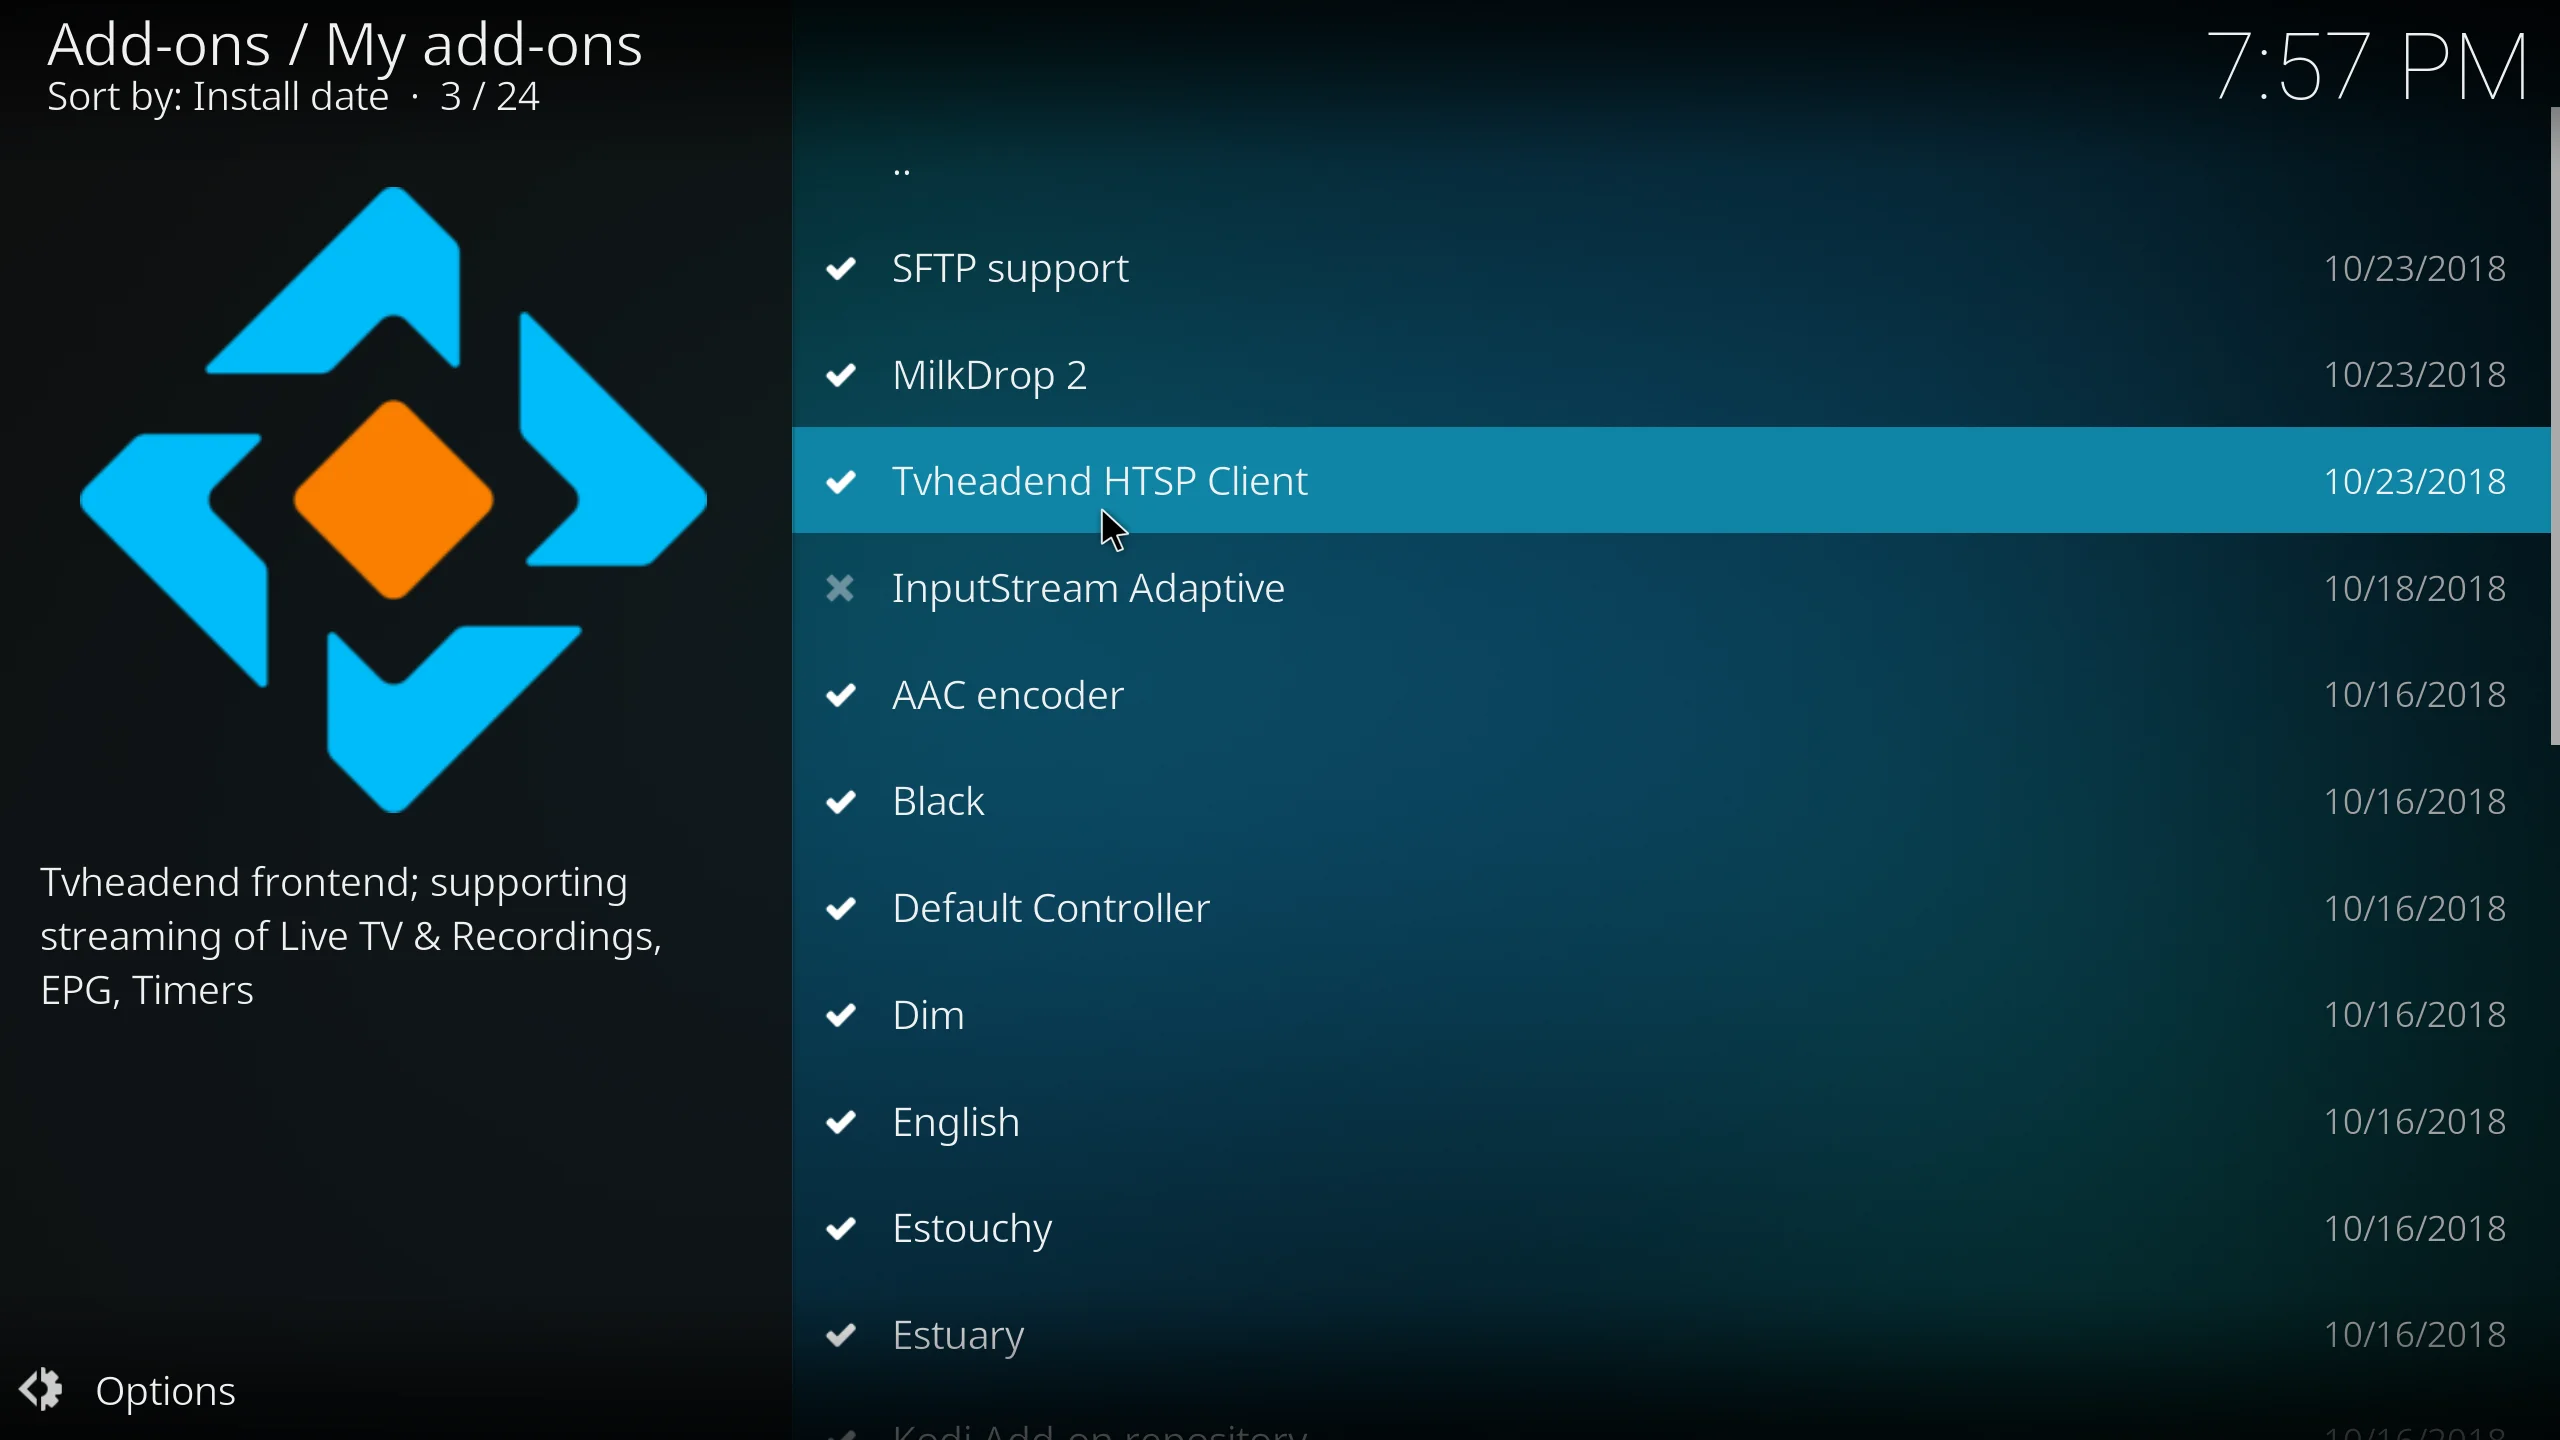Click the checkmark icon beside Estuary

pyautogui.click(x=842, y=1337)
